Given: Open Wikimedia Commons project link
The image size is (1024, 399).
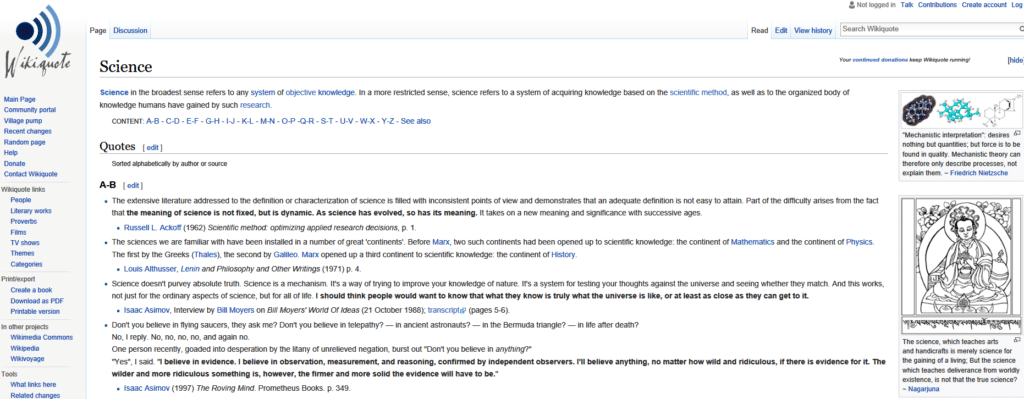Looking at the screenshot, I should [42, 338].
